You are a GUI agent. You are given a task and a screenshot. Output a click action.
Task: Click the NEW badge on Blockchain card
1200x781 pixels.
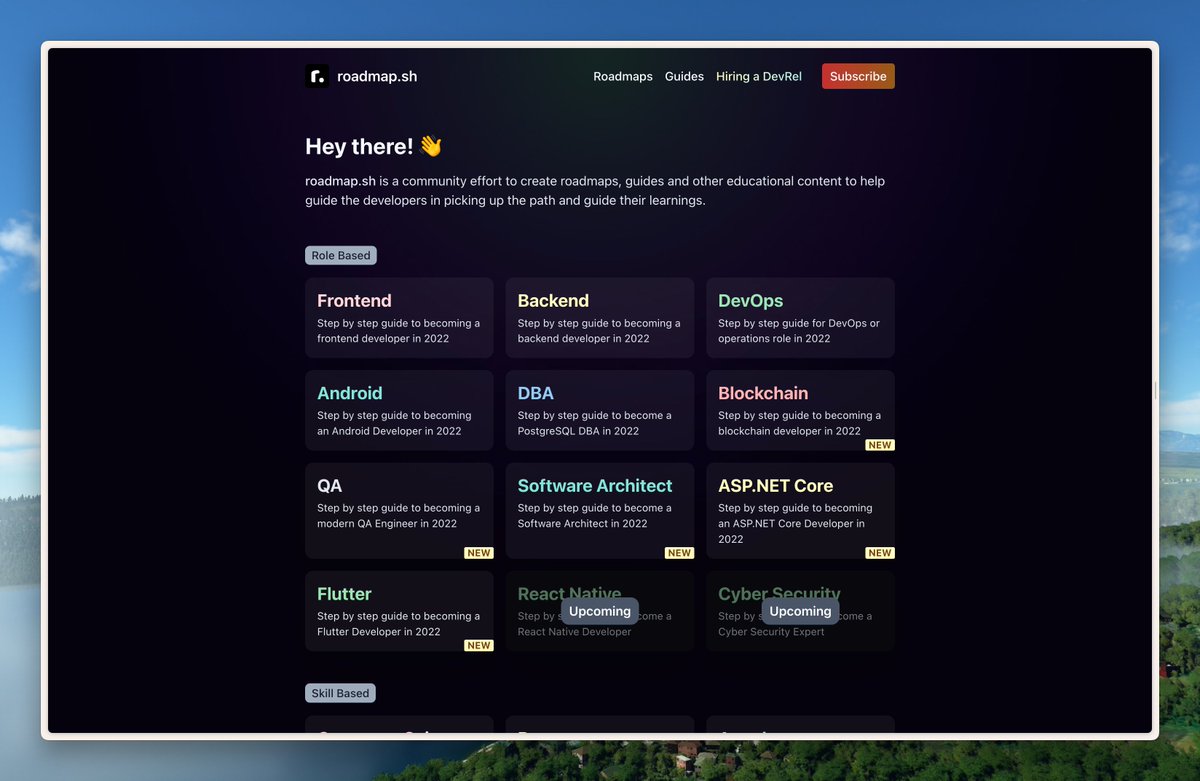(880, 445)
